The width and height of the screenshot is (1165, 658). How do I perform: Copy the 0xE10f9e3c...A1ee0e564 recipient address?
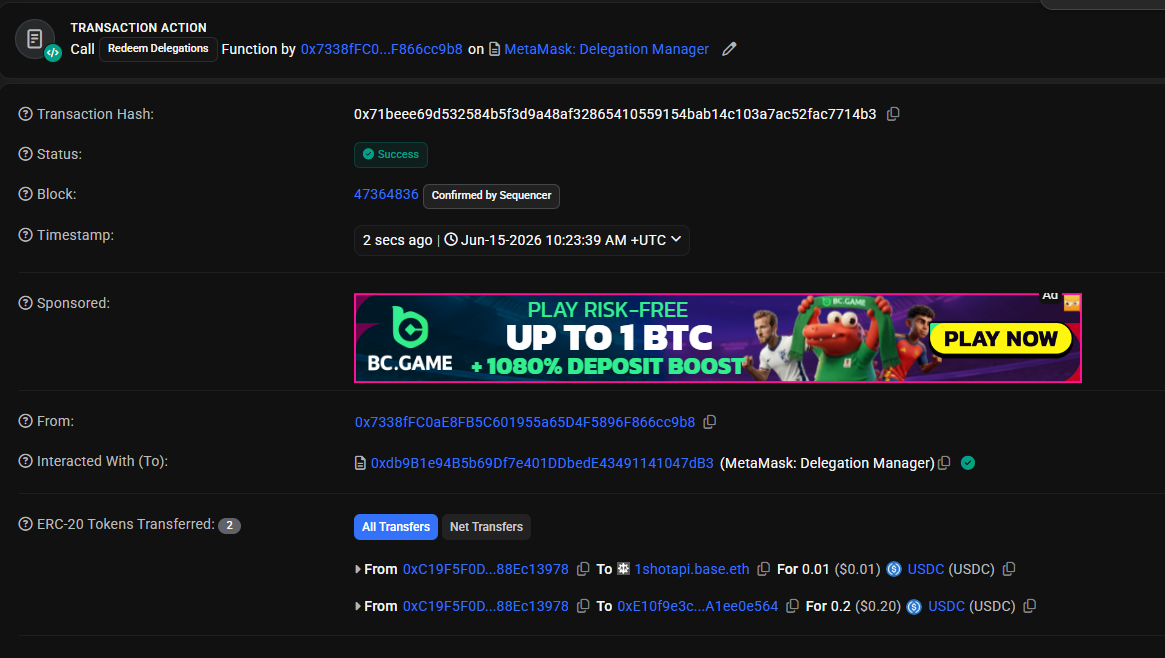pyautogui.click(x=792, y=606)
